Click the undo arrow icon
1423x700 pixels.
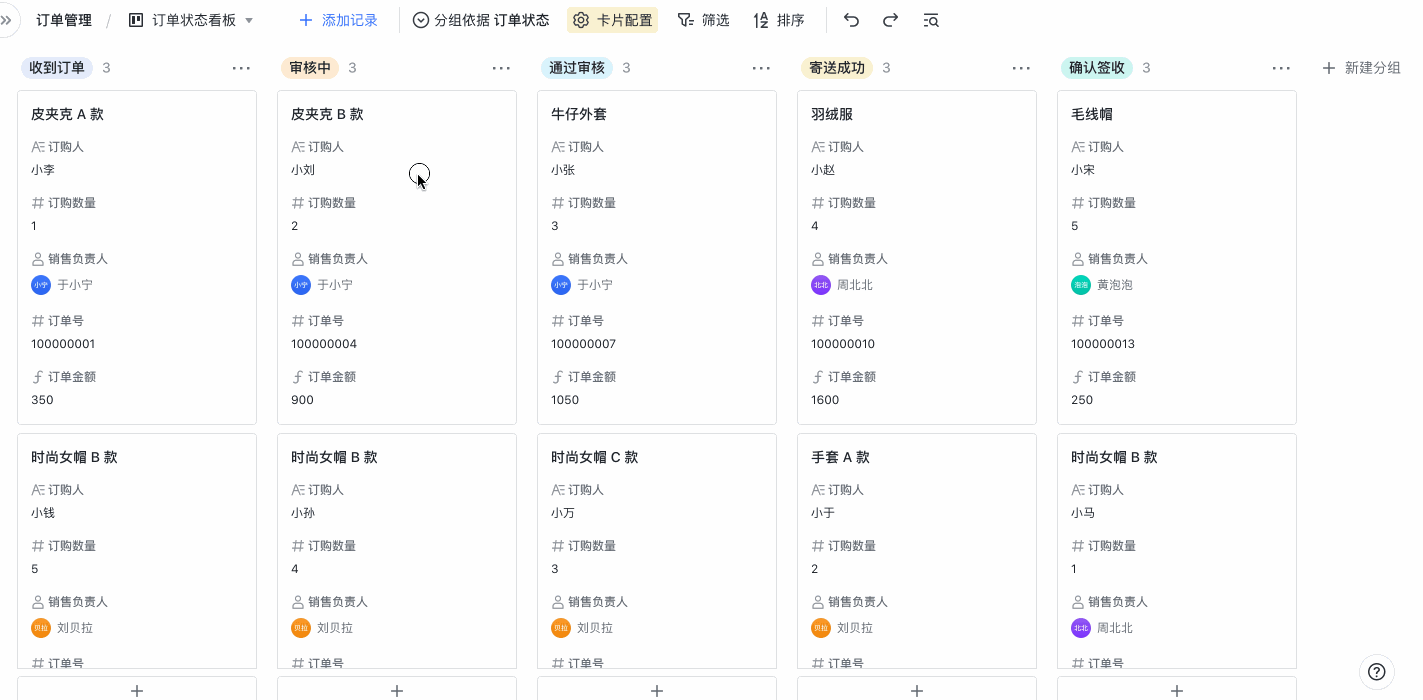click(851, 20)
